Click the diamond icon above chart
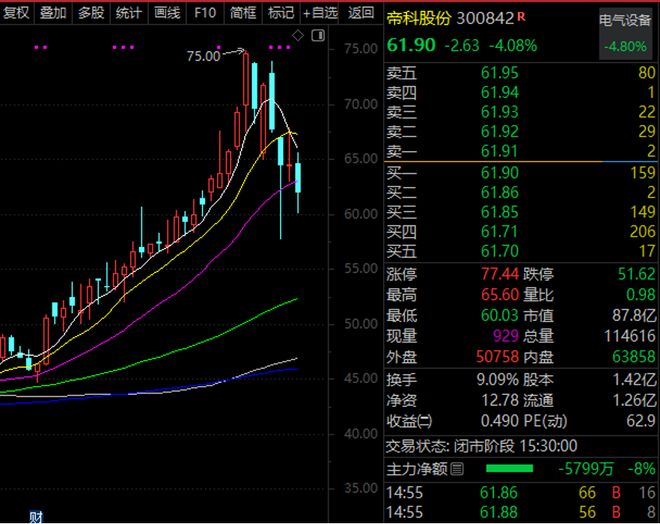 (298, 36)
